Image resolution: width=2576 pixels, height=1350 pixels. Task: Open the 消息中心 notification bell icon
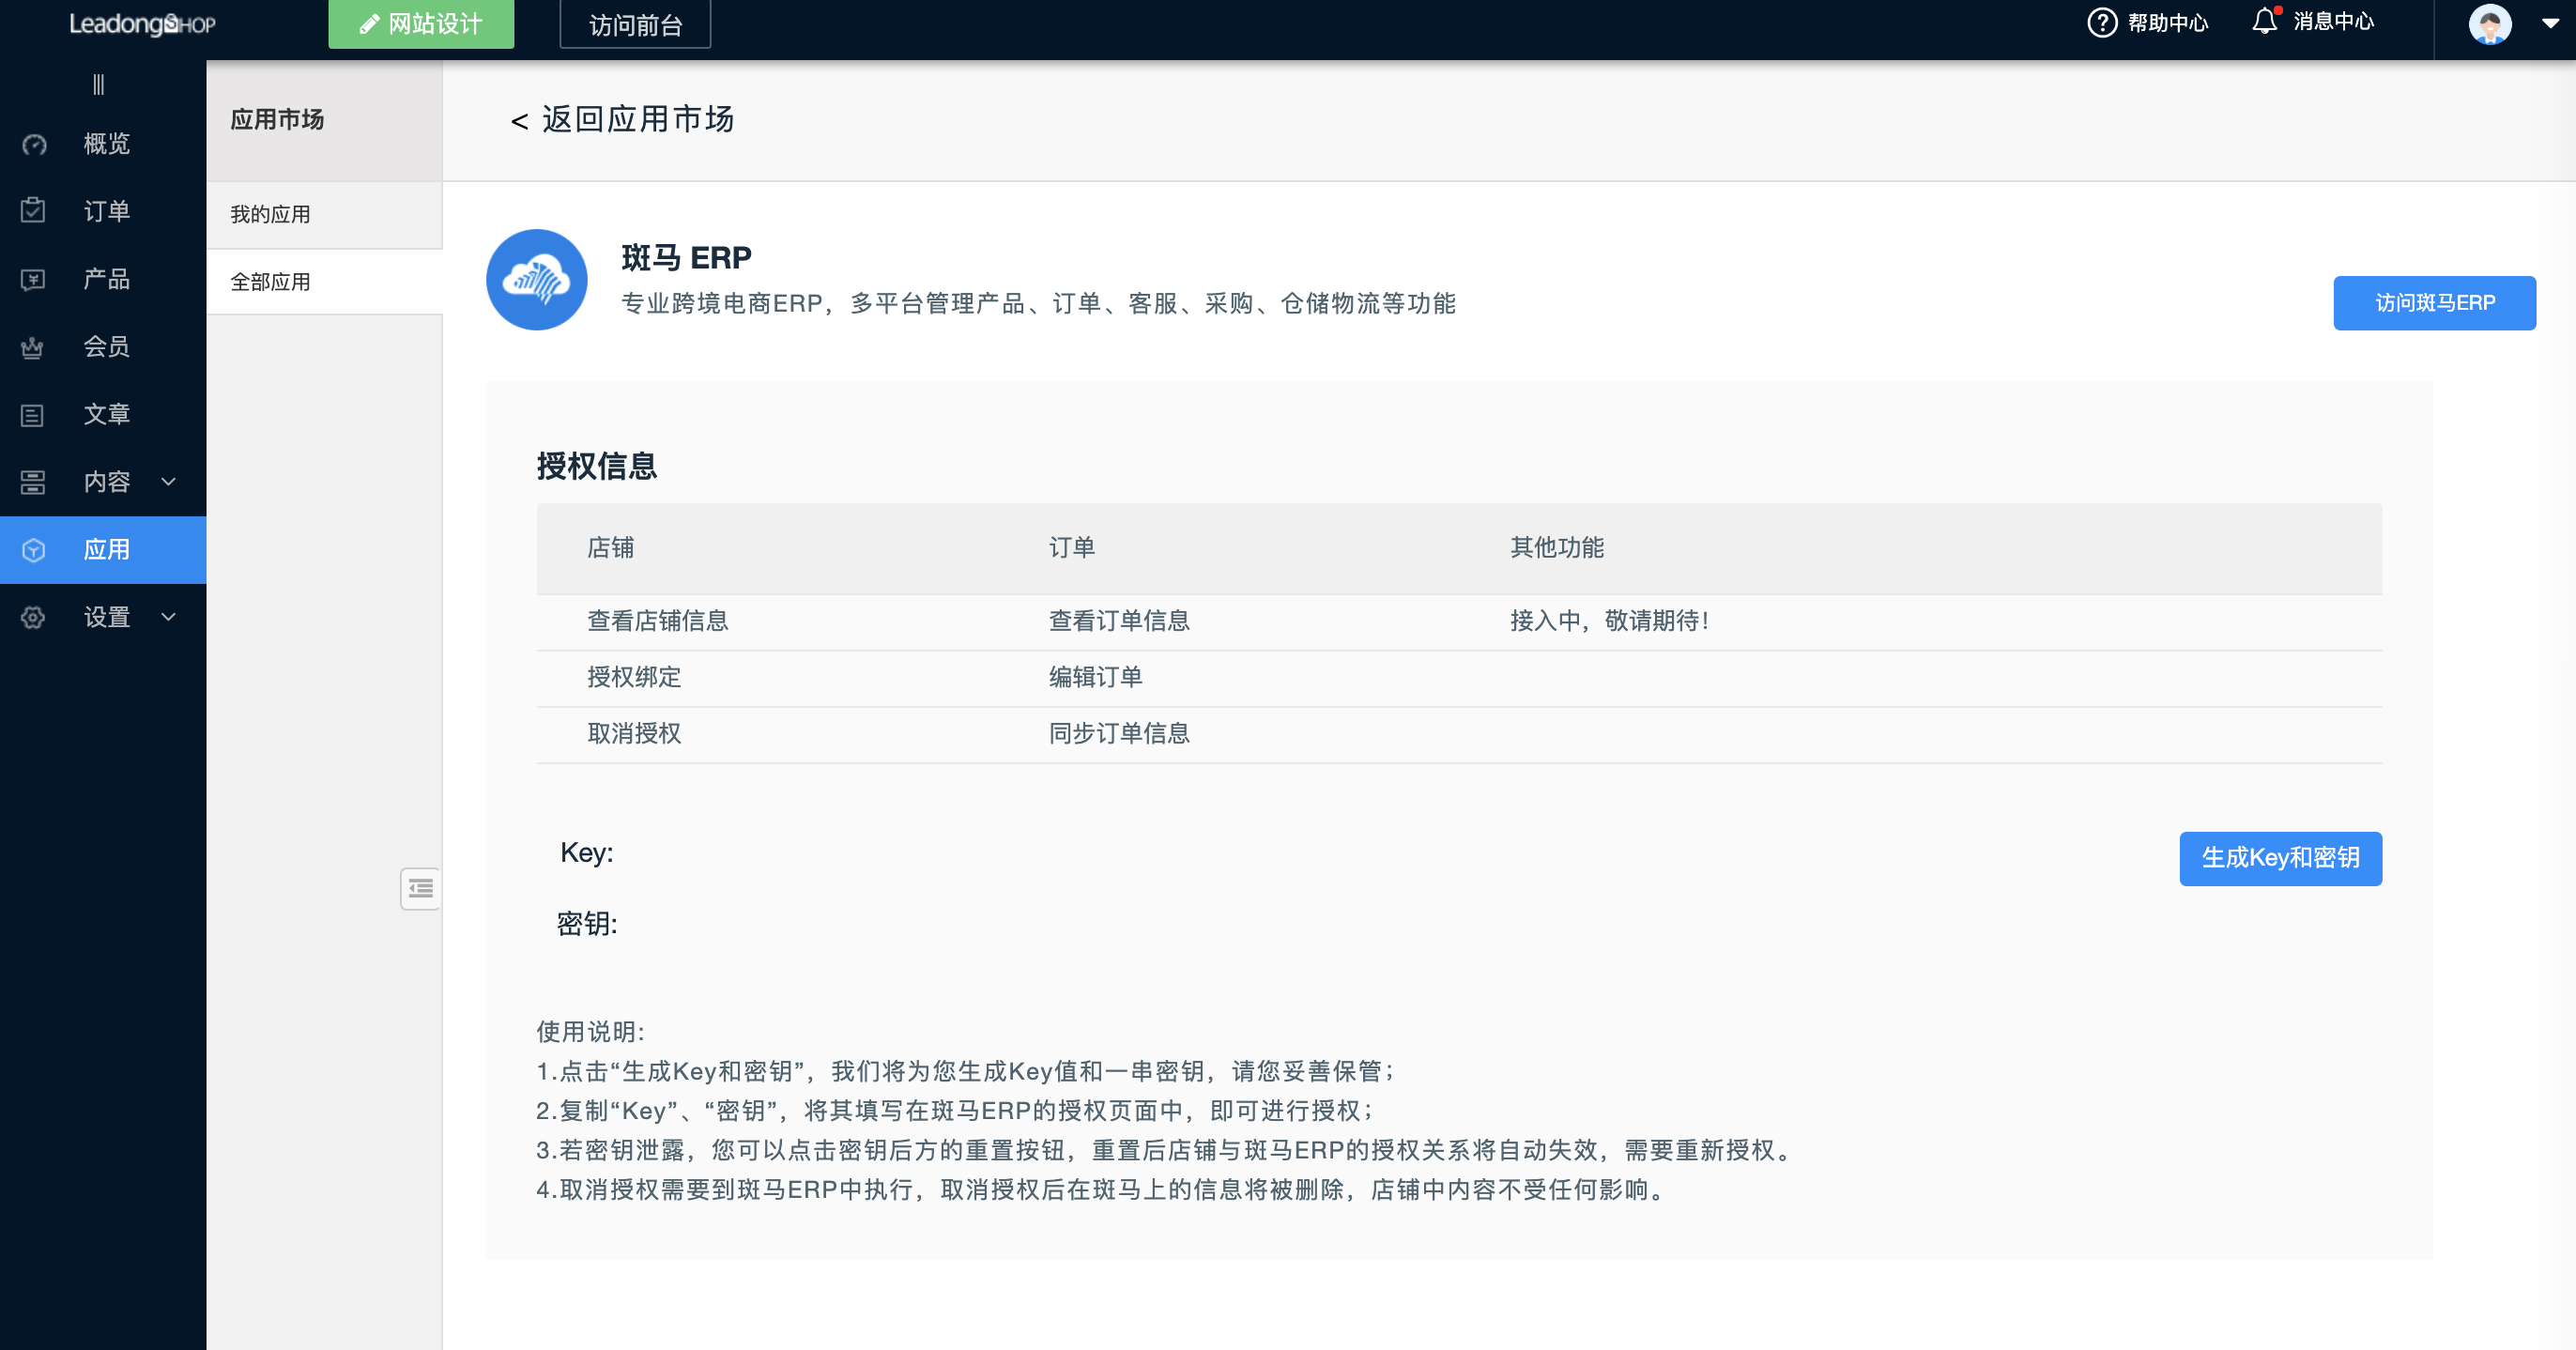click(x=2265, y=21)
